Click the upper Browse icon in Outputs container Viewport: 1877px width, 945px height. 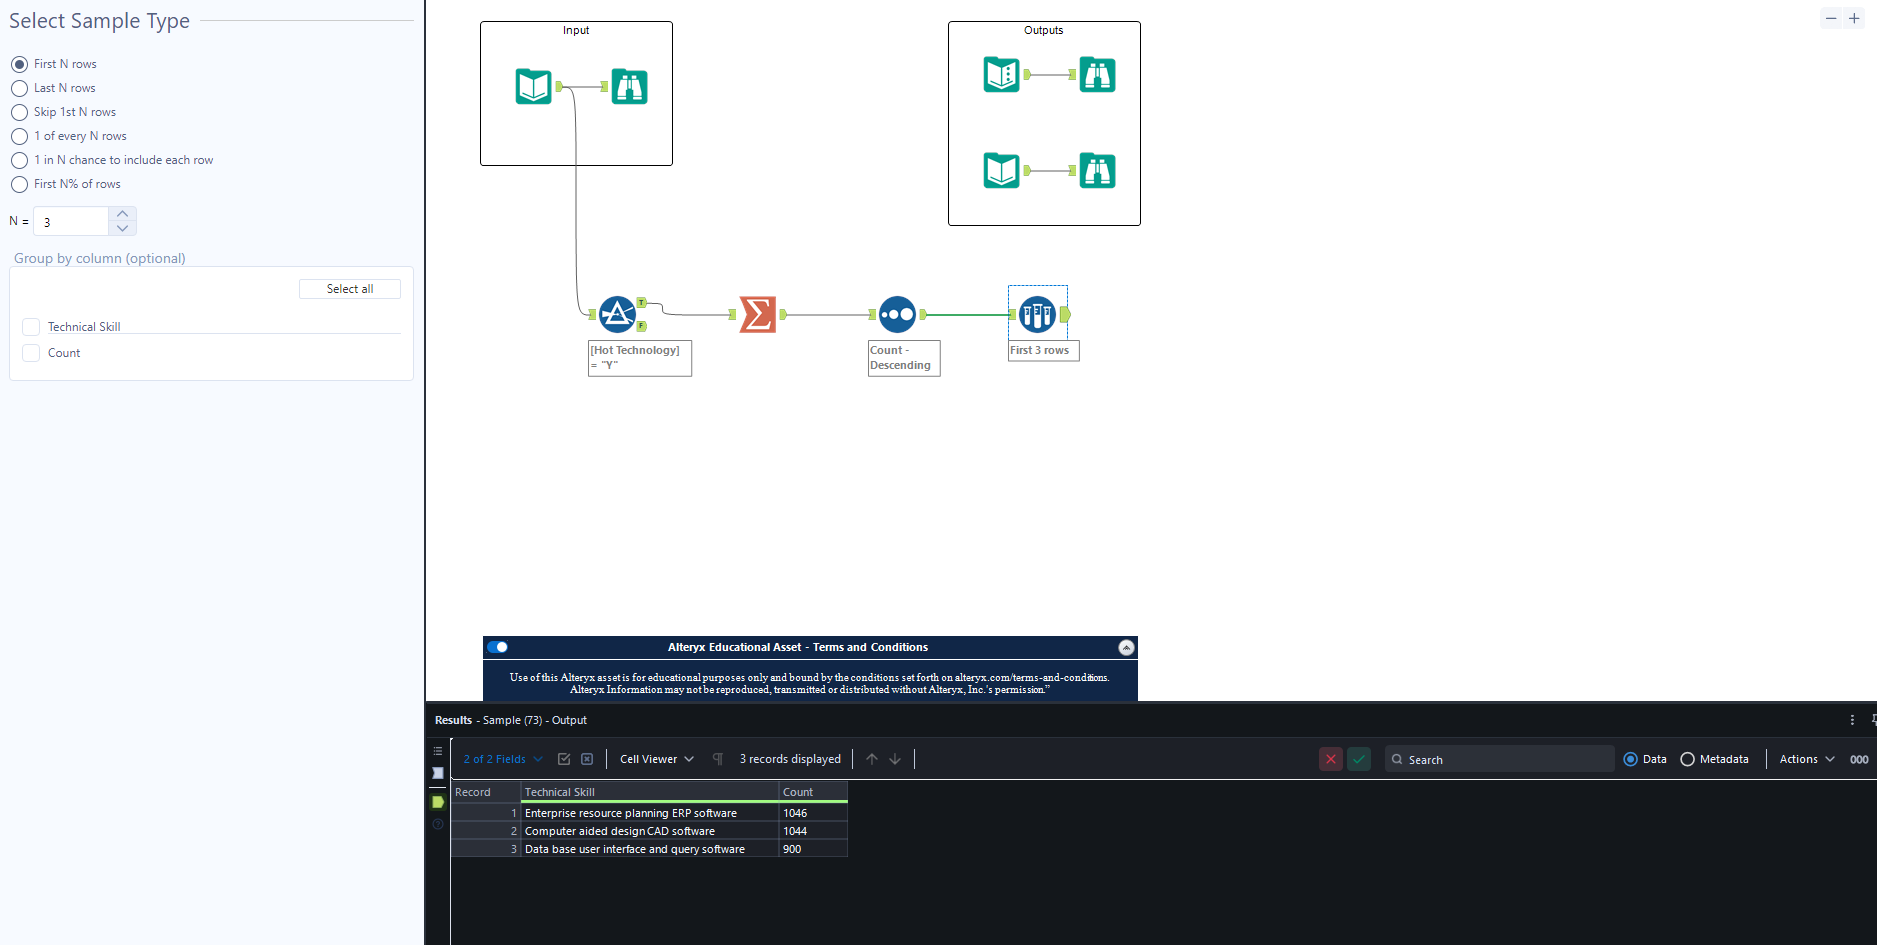[1097, 74]
